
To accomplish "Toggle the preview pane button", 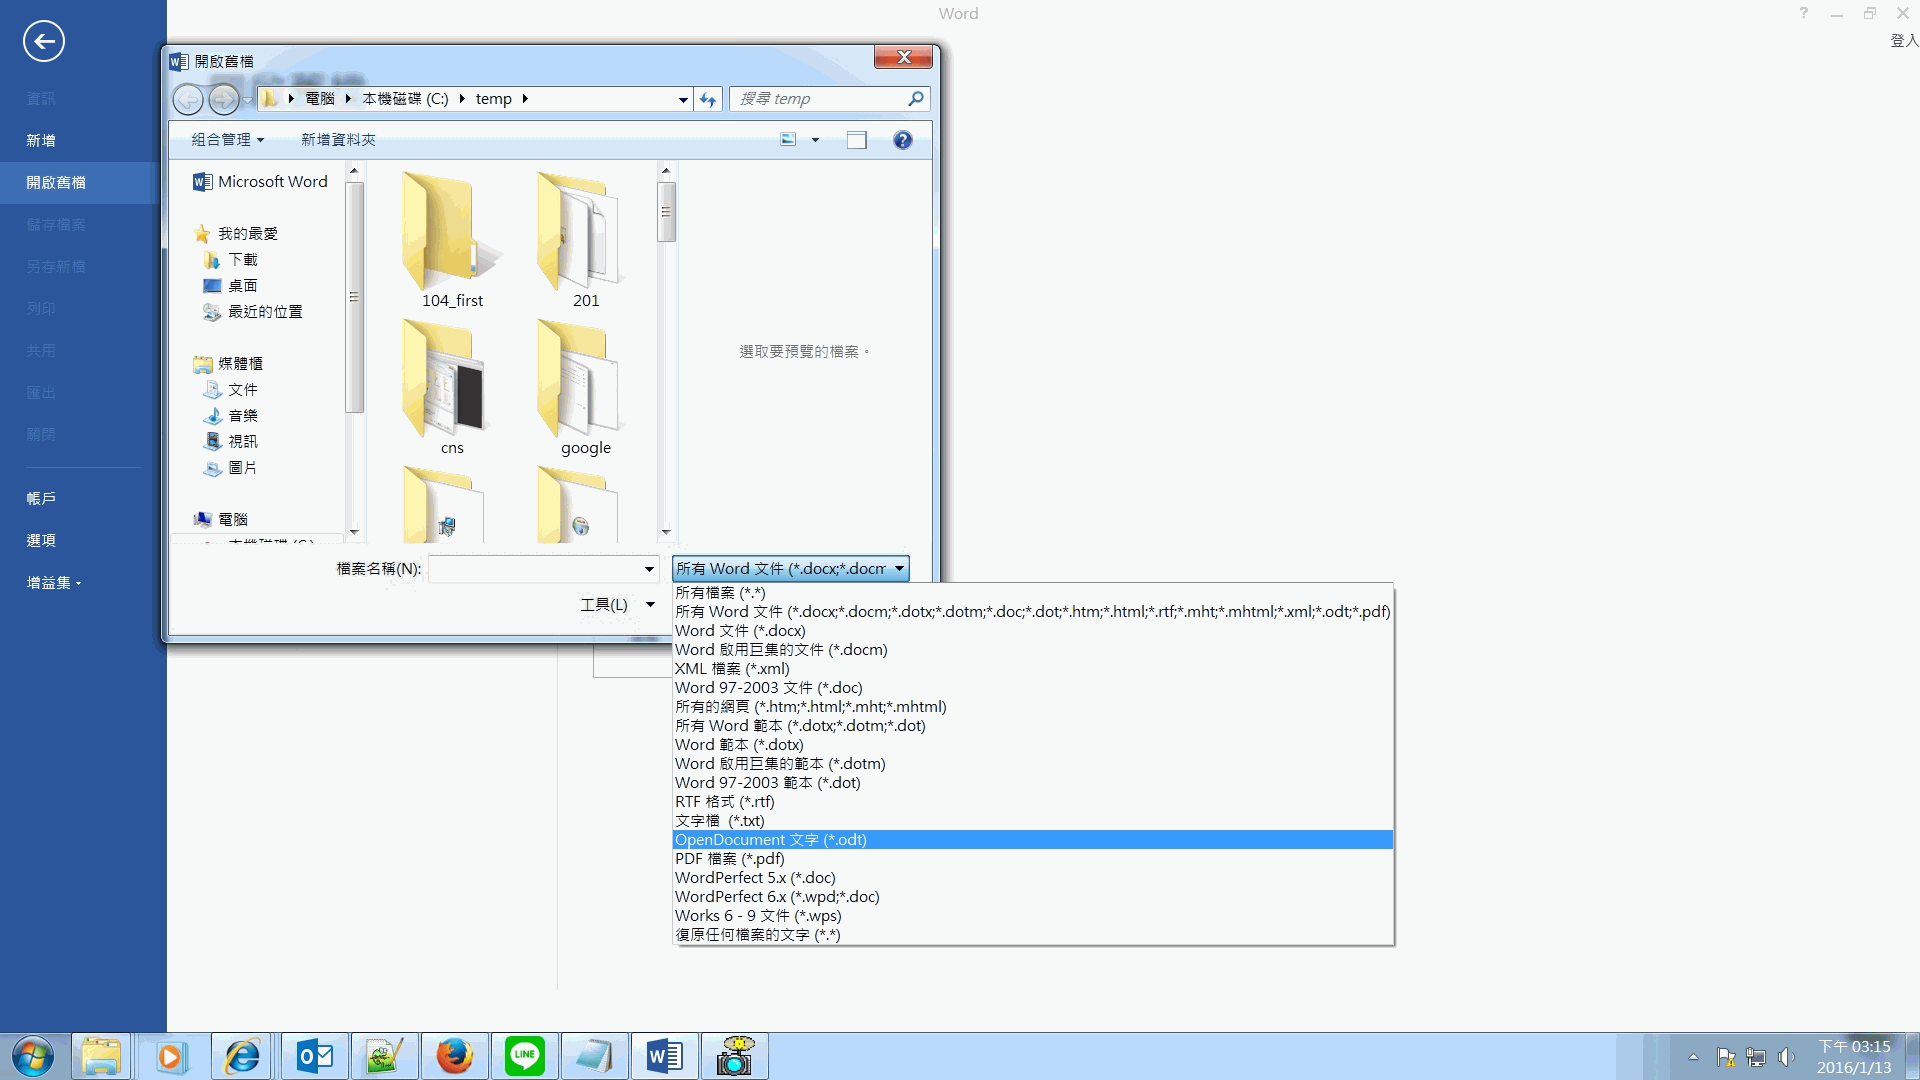I will click(857, 140).
